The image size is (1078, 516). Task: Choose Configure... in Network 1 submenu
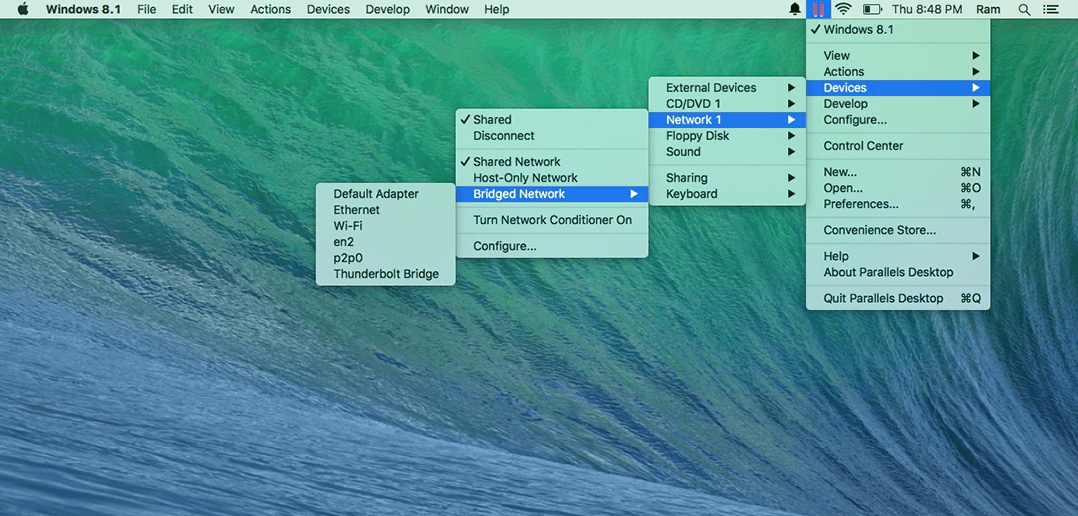(552, 246)
